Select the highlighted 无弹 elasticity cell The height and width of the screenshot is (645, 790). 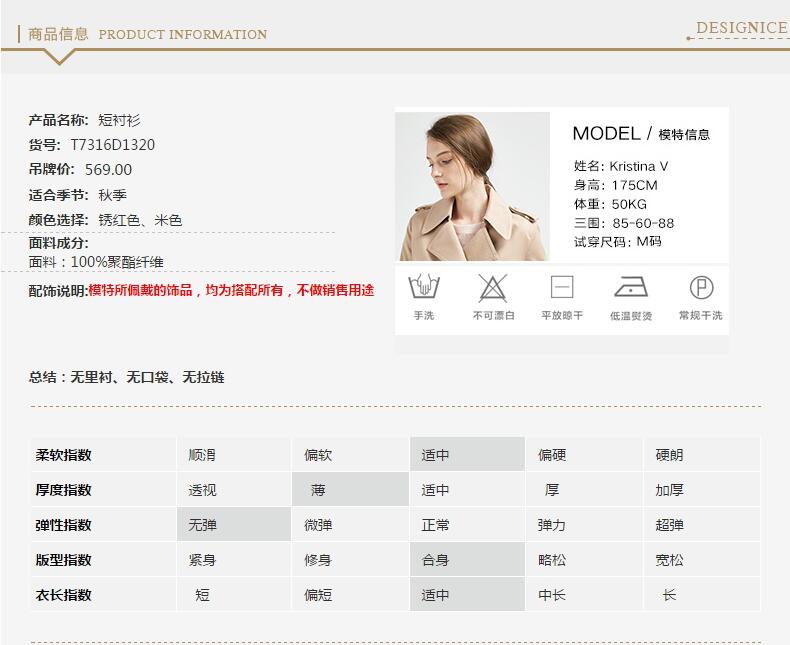click(234, 525)
